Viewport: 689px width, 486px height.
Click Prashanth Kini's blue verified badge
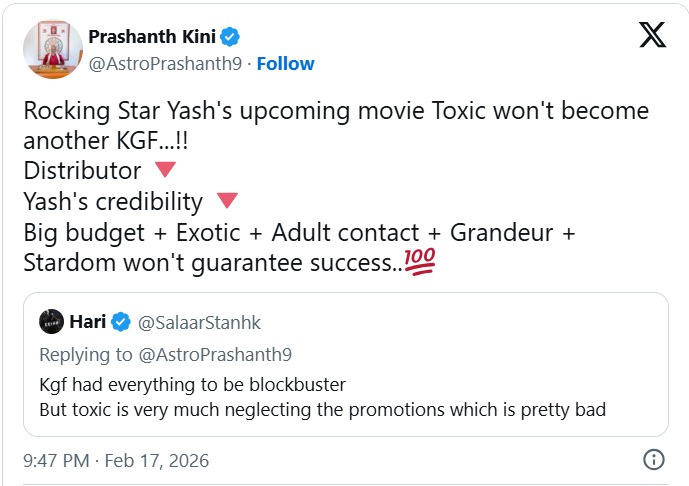point(231,37)
